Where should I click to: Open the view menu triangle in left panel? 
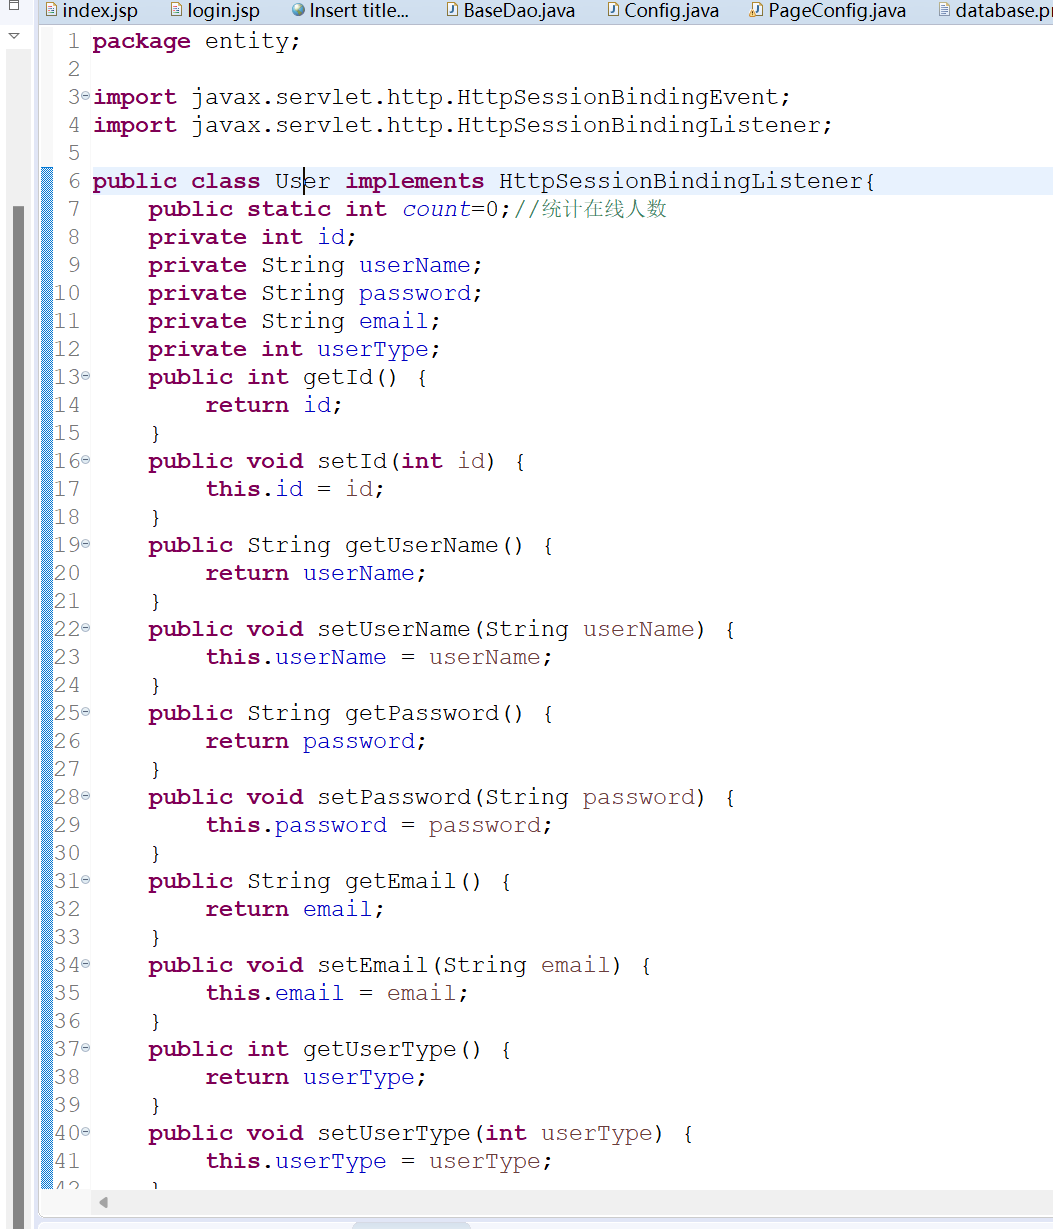click(14, 36)
